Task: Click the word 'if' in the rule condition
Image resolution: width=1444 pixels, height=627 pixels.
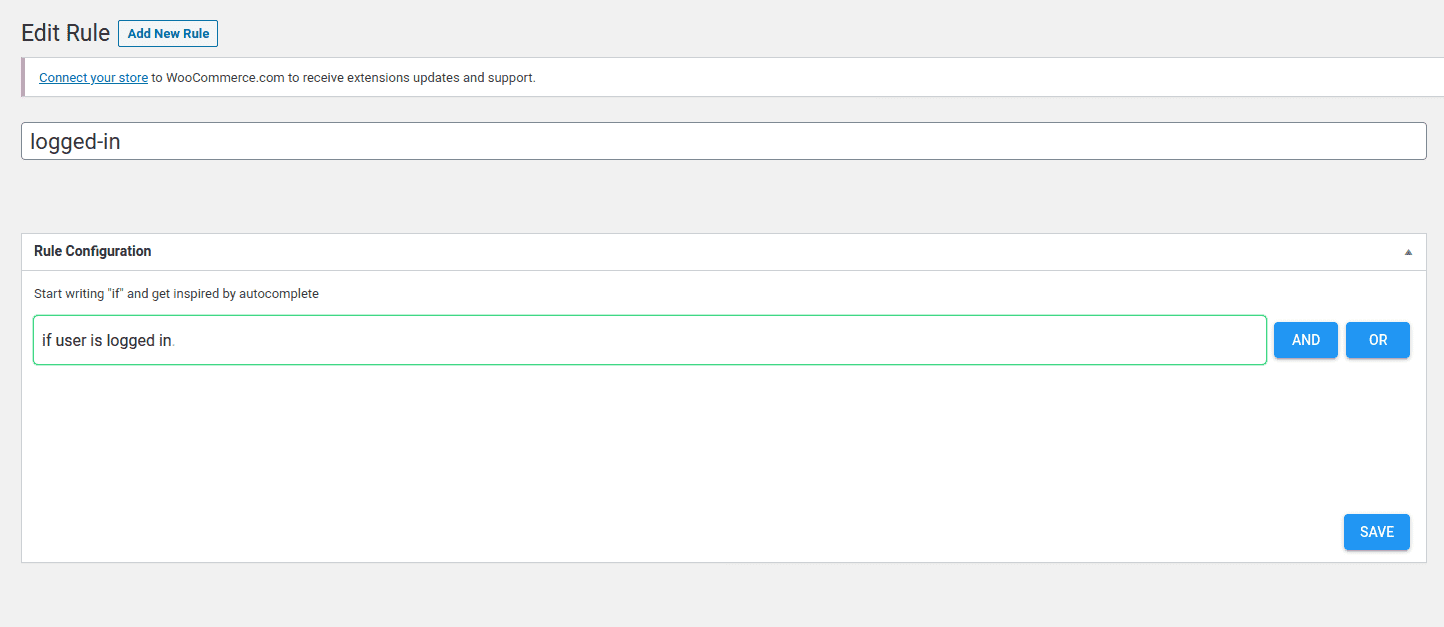Action: pyautogui.click(x=46, y=341)
